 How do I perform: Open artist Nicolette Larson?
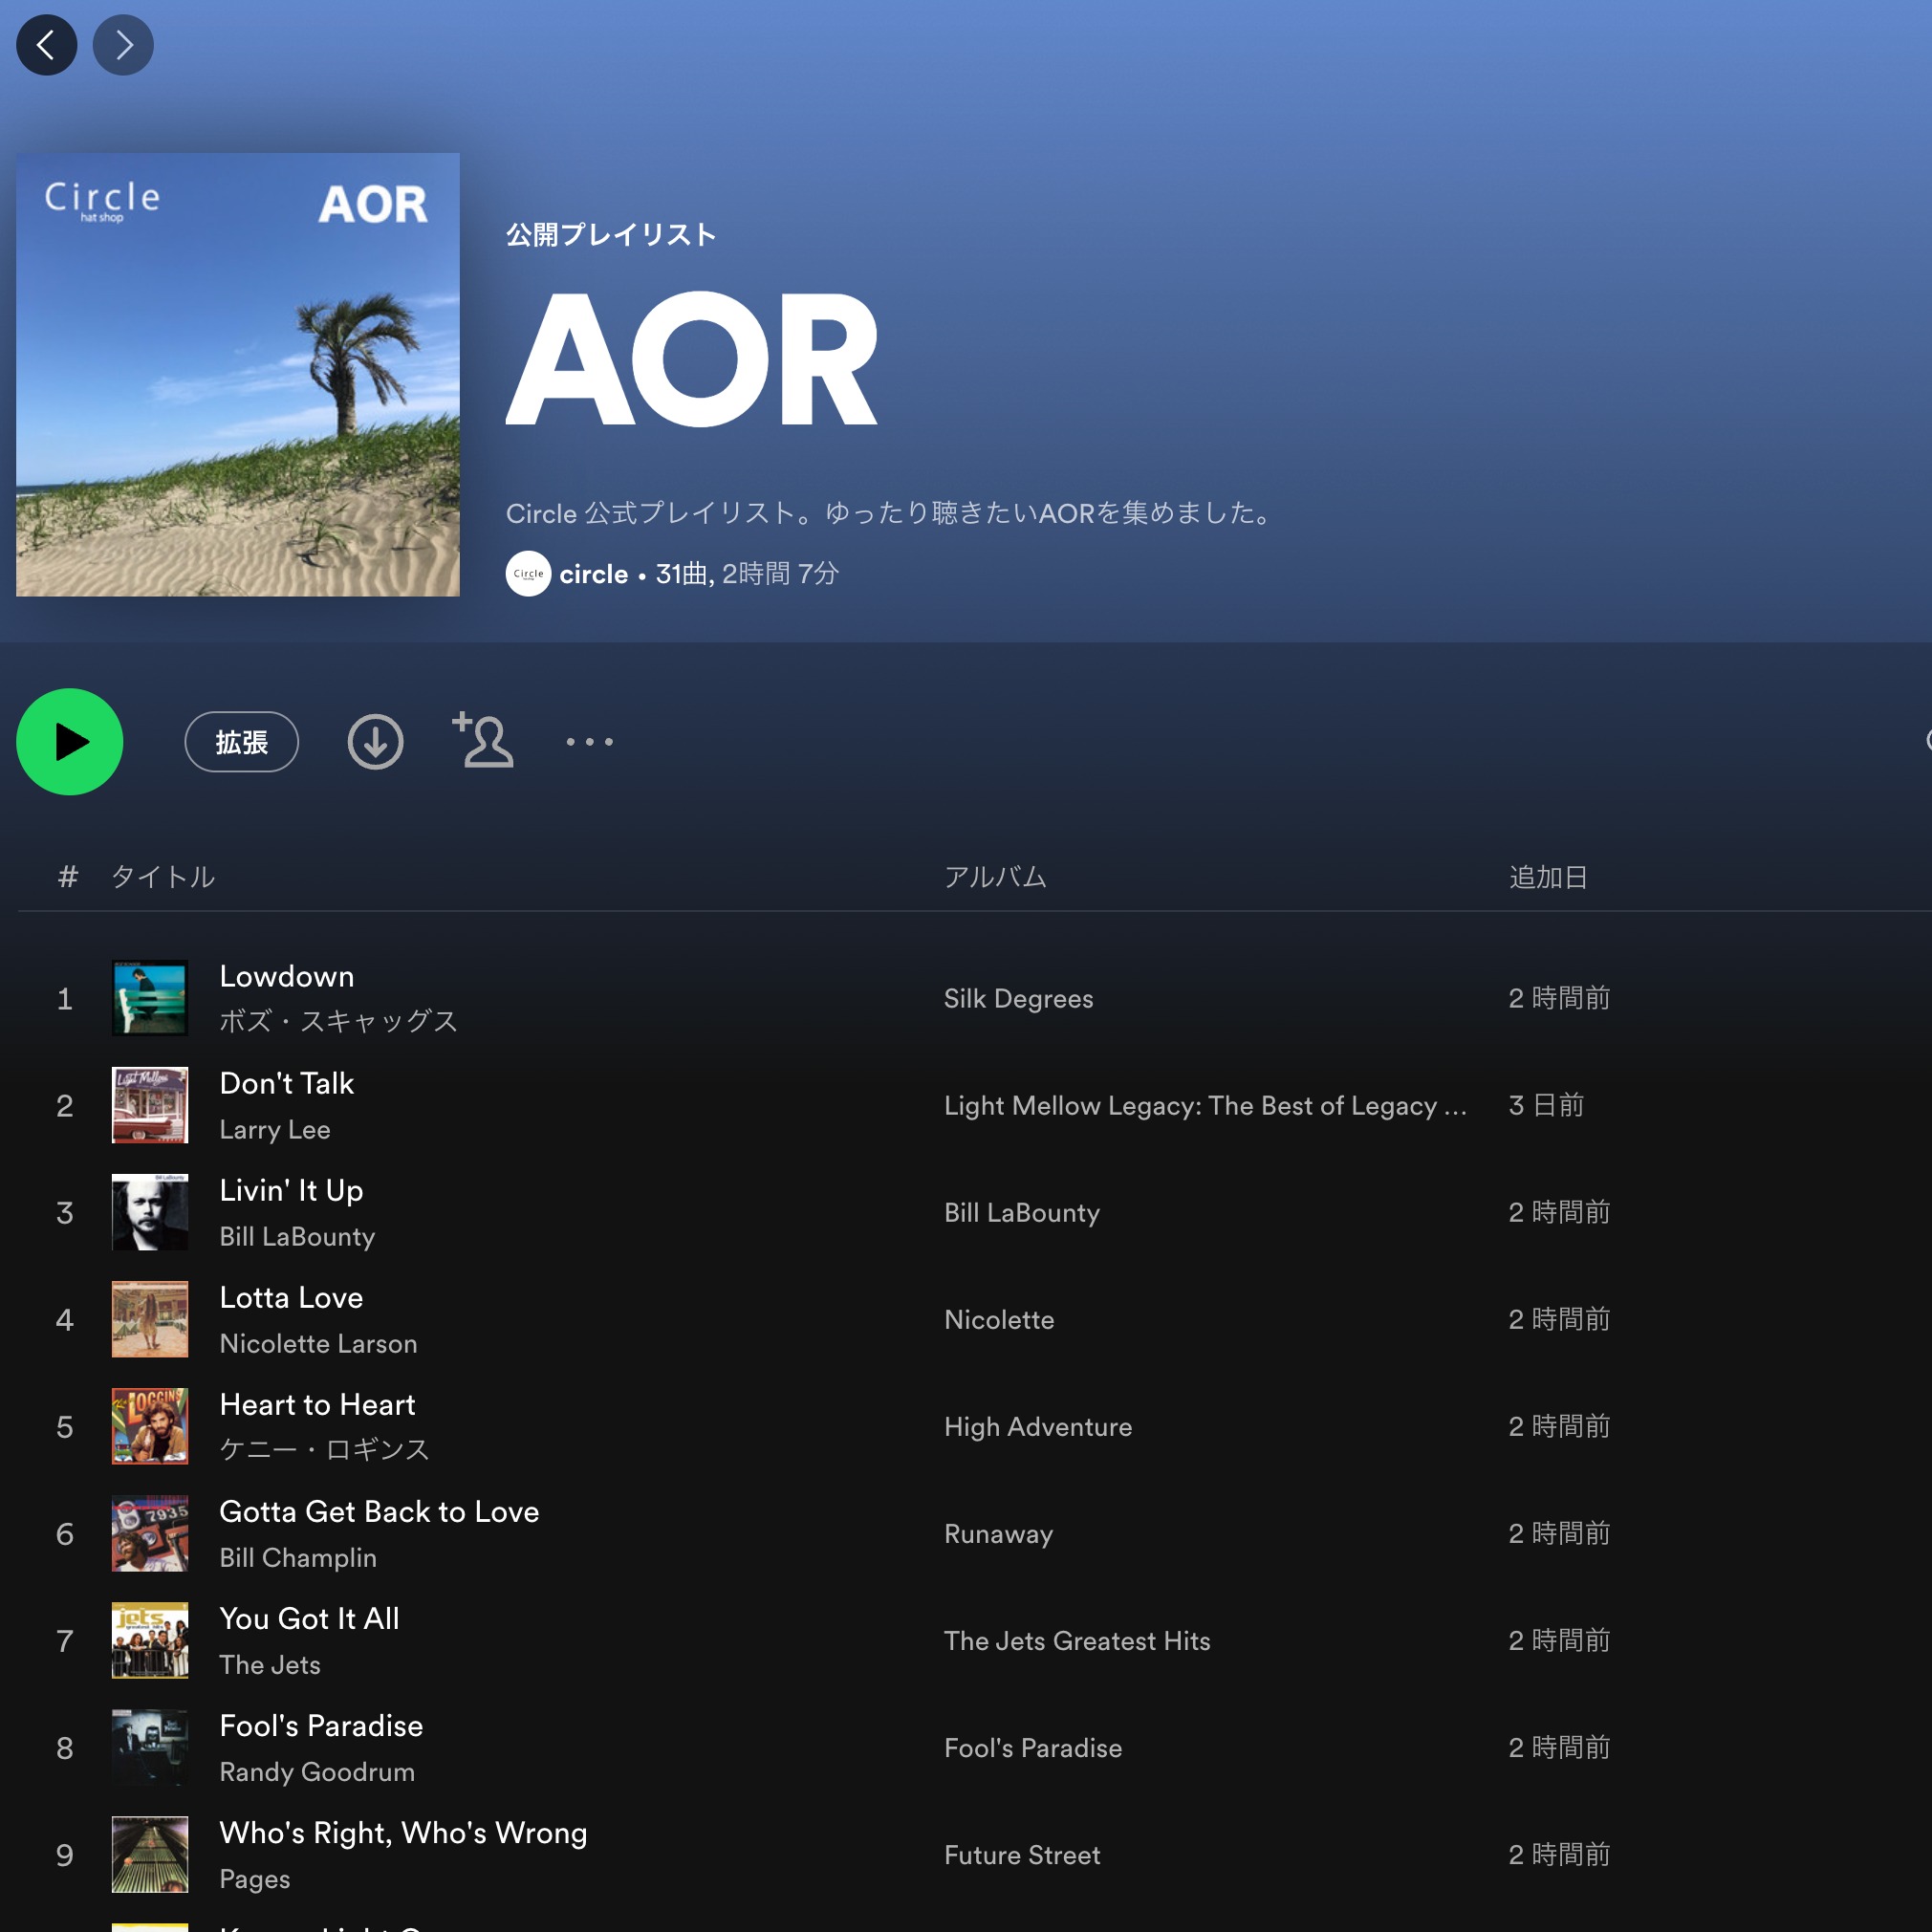(x=318, y=1343)
